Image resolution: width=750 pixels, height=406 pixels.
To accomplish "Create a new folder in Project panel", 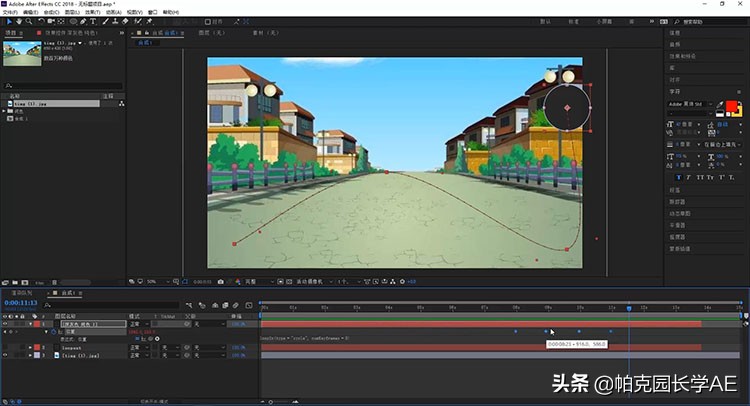I will pos(15,283).
